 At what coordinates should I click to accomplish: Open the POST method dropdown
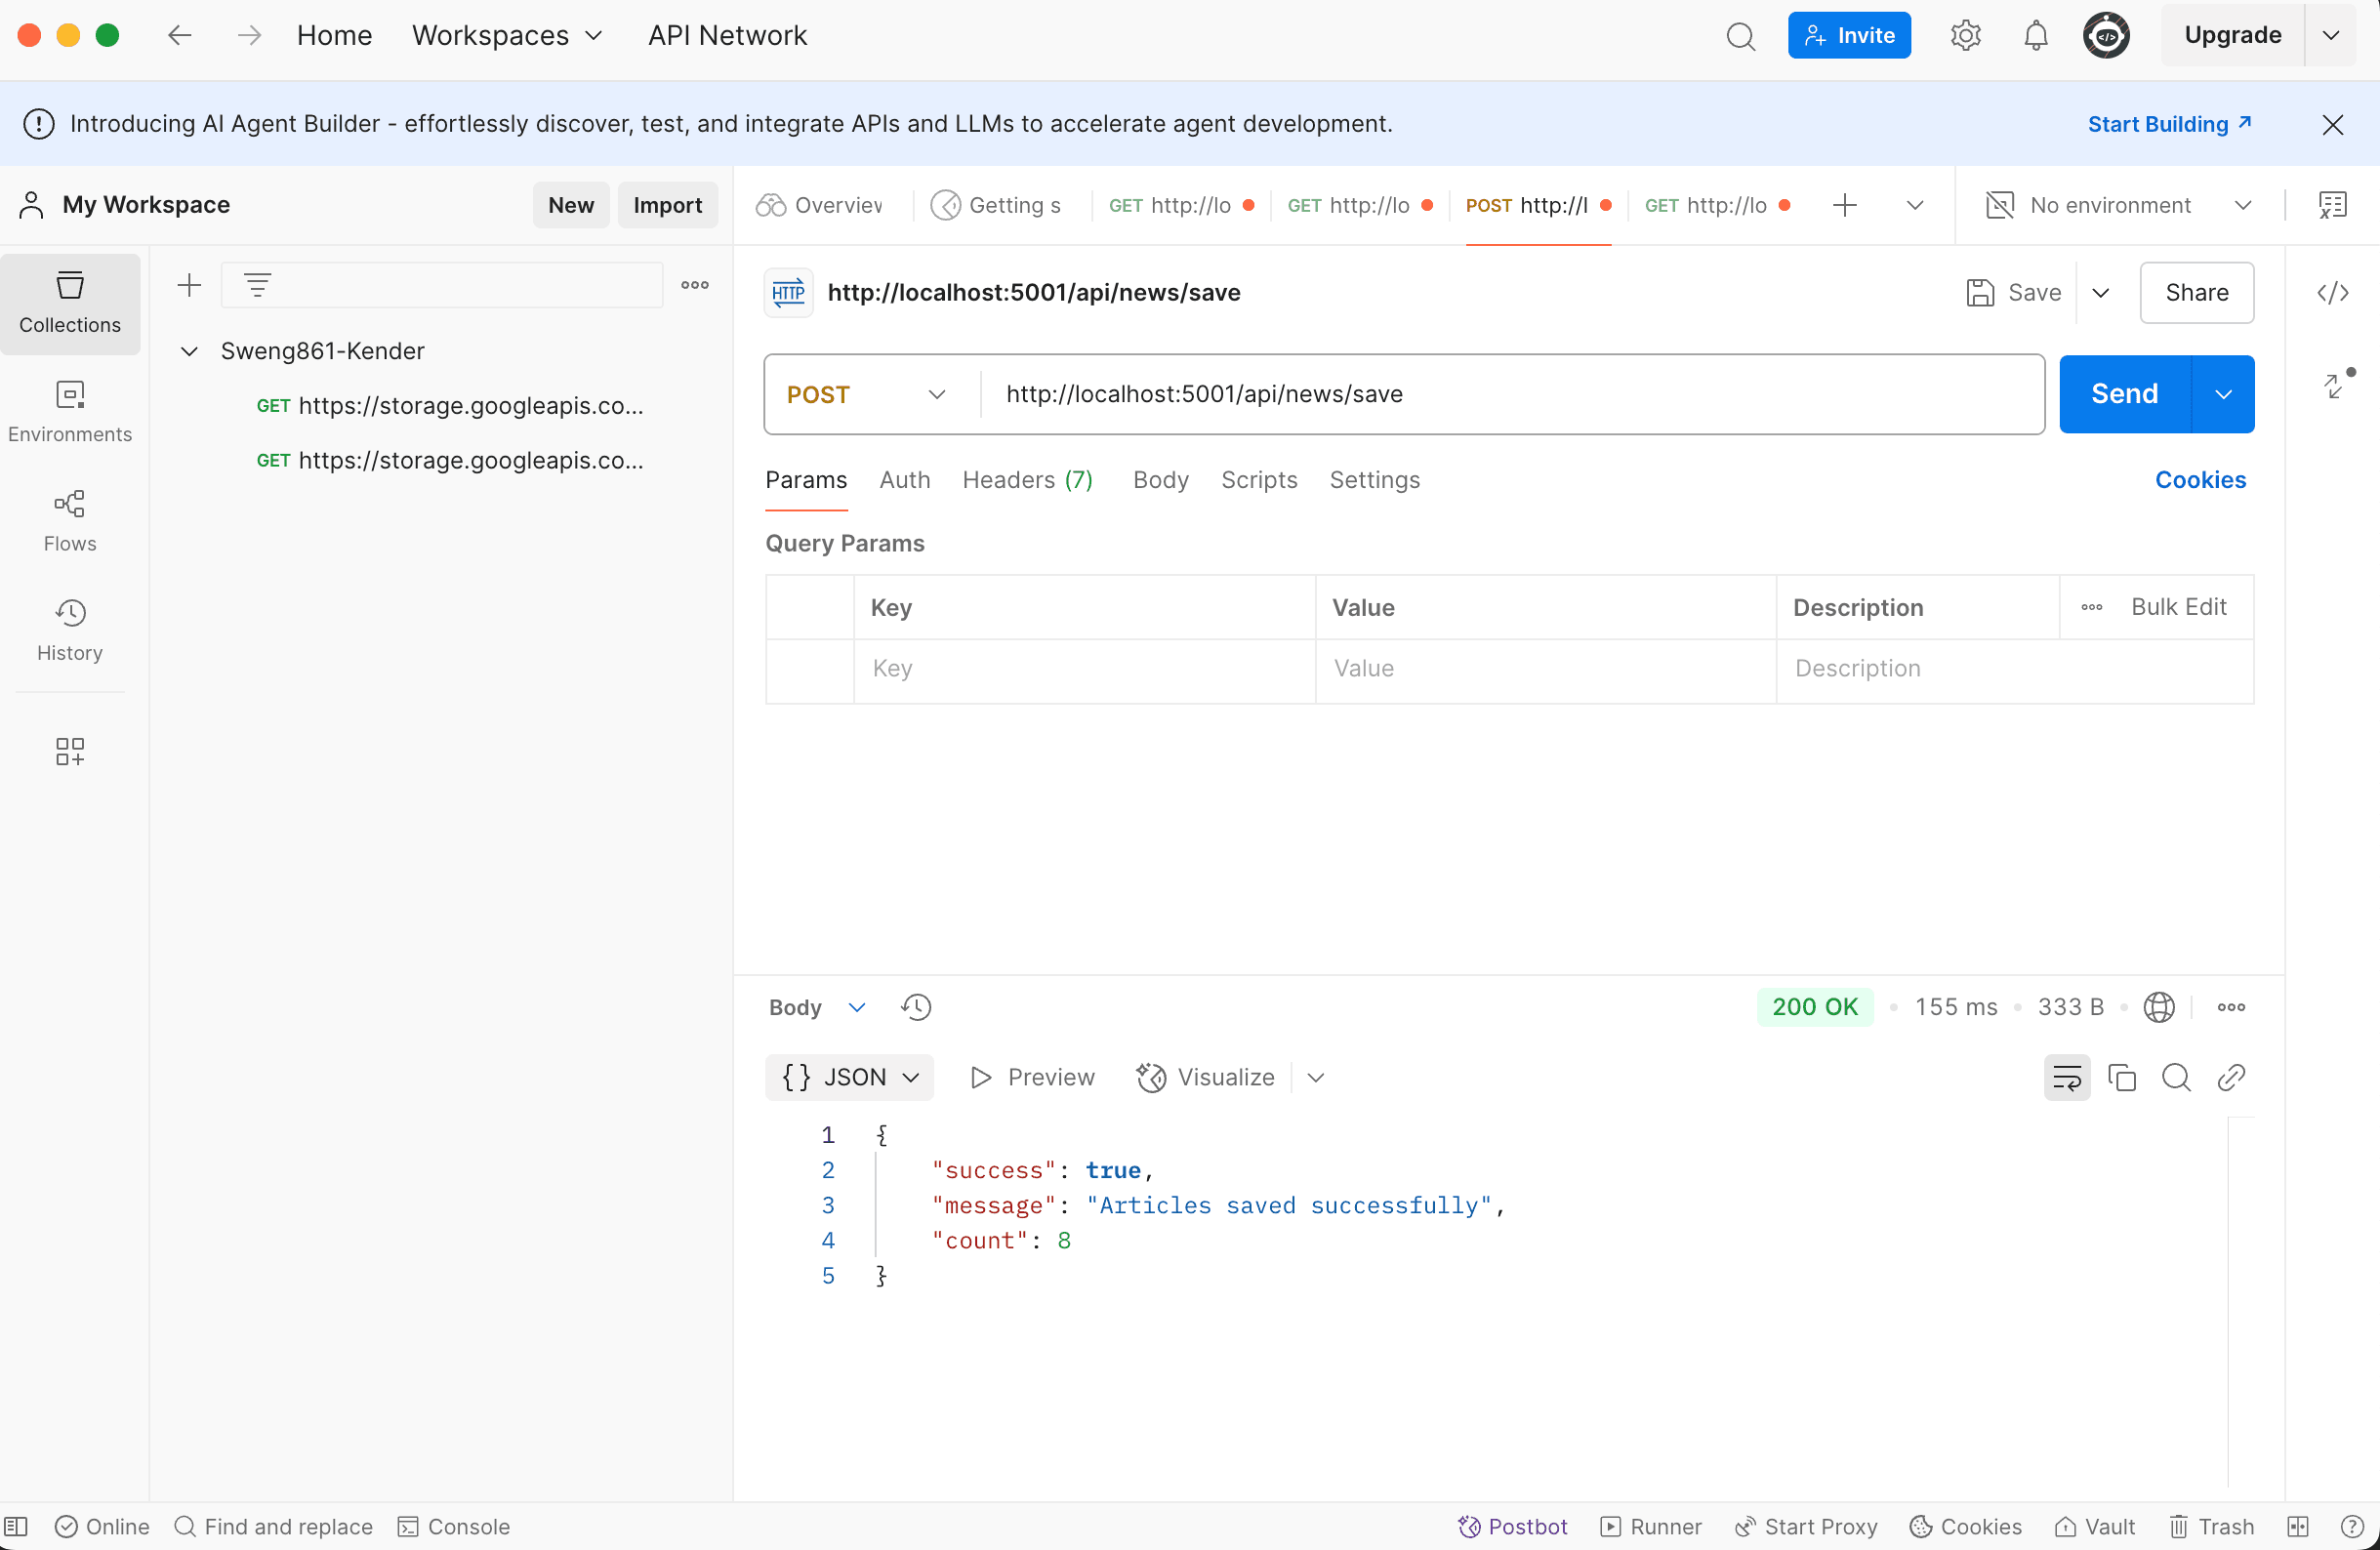866,394
